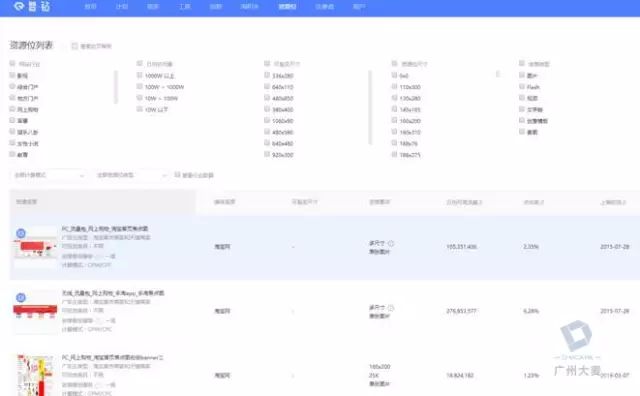640x396 pixels.
Task: Switch to the first top navigation item
Action: tap(90, 7)
